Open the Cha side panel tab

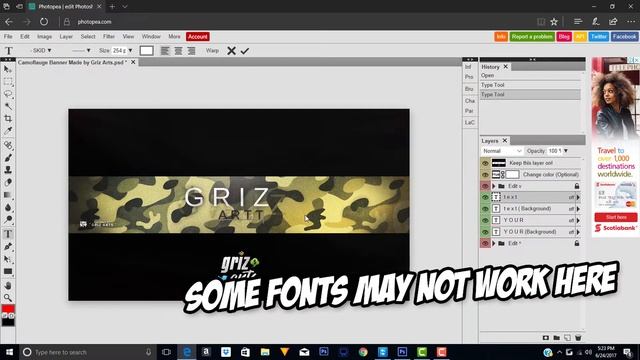tap(469, 100)
